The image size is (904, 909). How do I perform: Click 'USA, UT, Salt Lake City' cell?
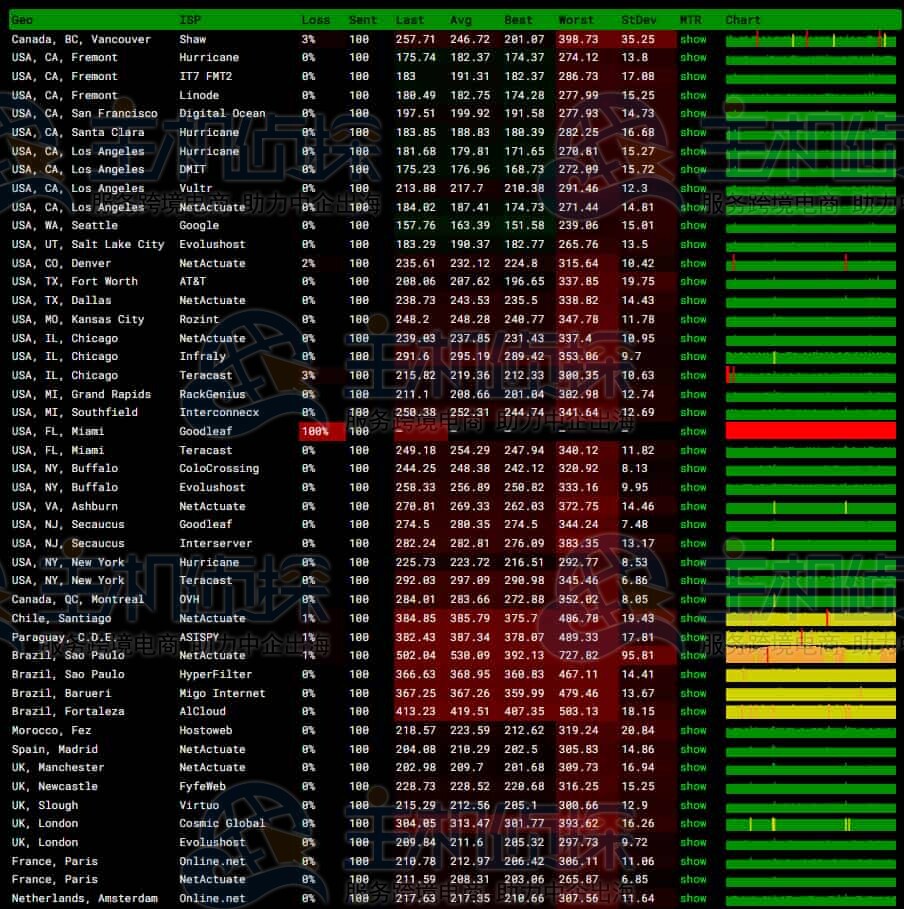click(x=88, y=245)
